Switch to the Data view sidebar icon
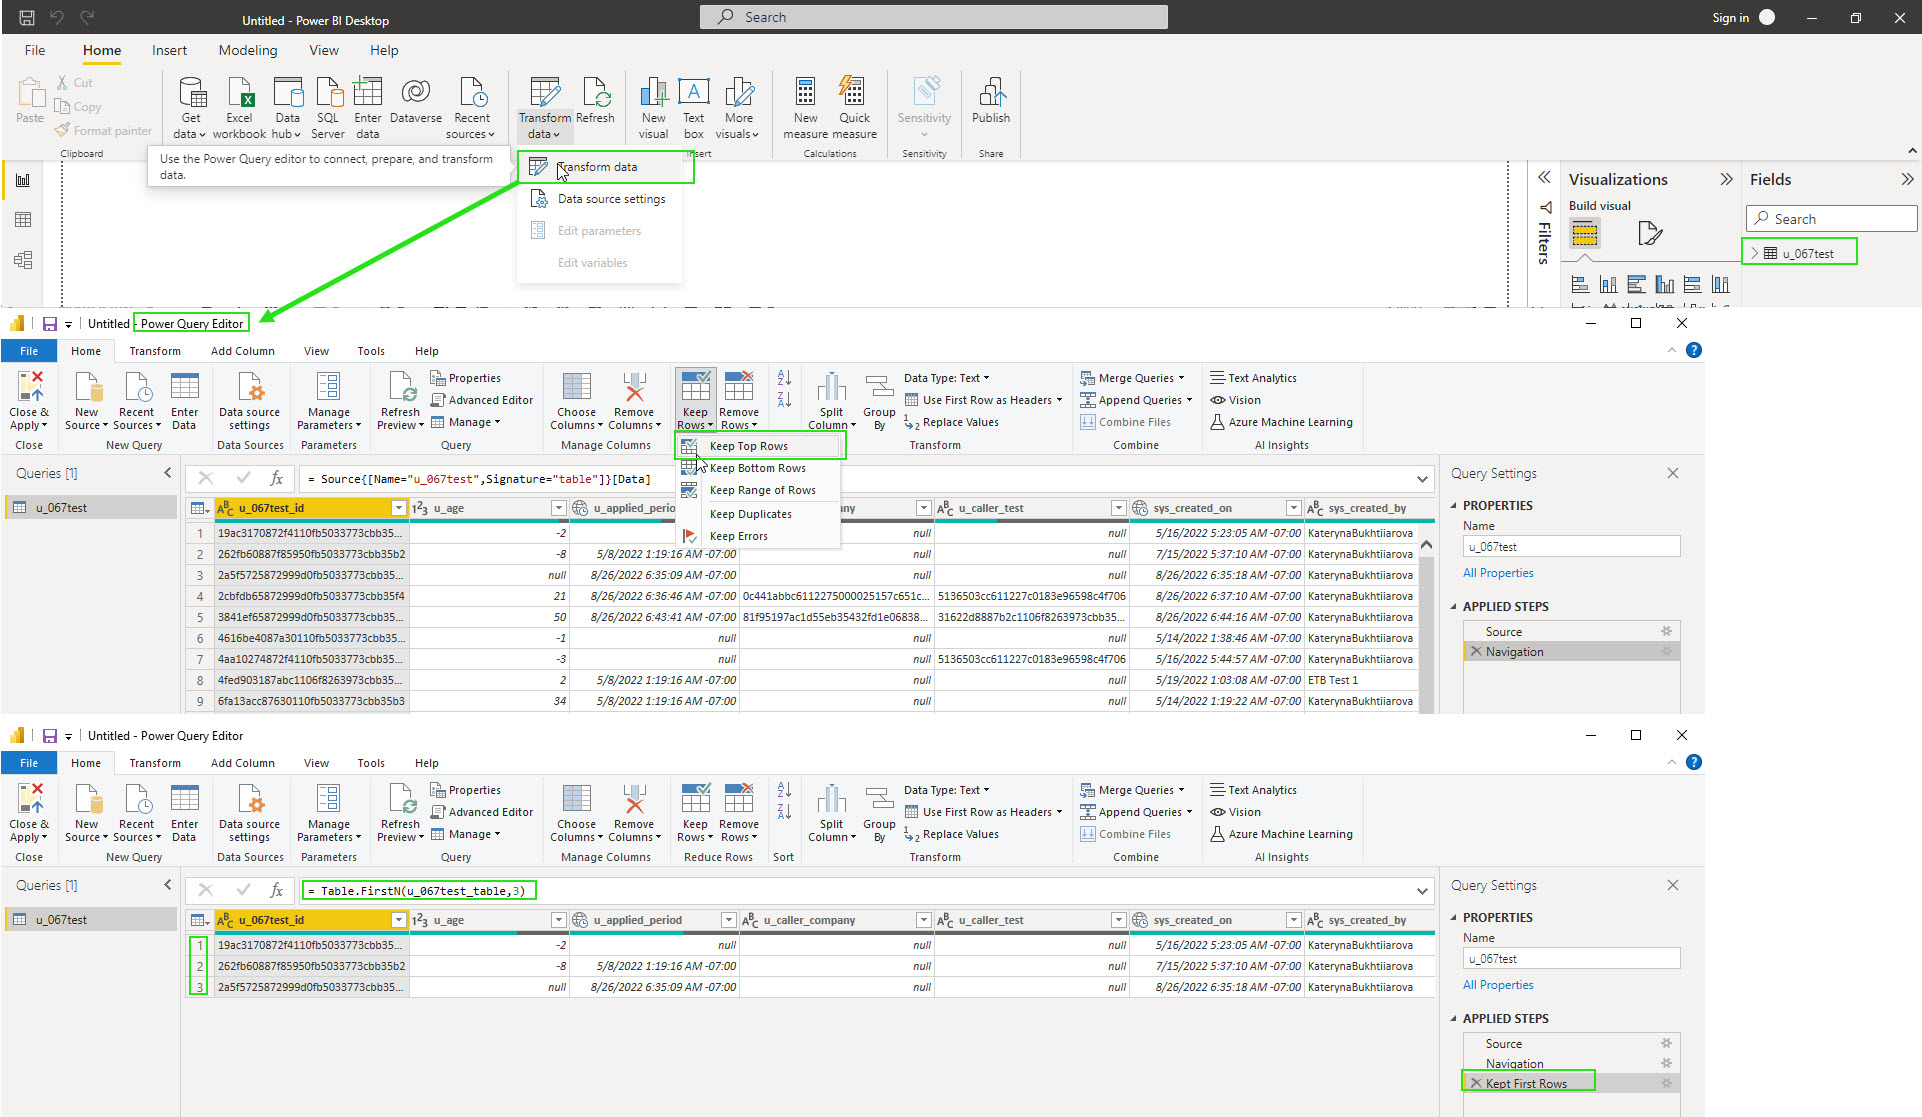 point(23,220)
